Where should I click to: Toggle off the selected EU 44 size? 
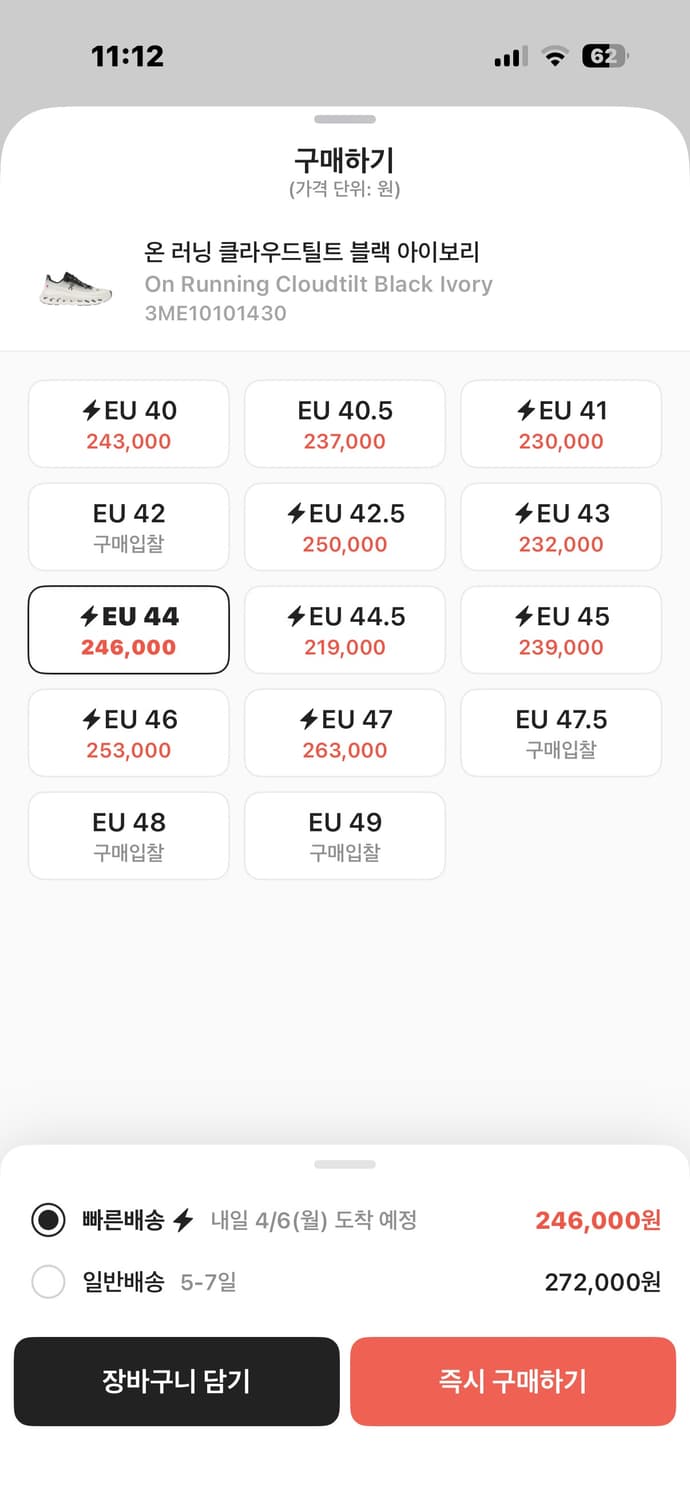click(128, 630)
